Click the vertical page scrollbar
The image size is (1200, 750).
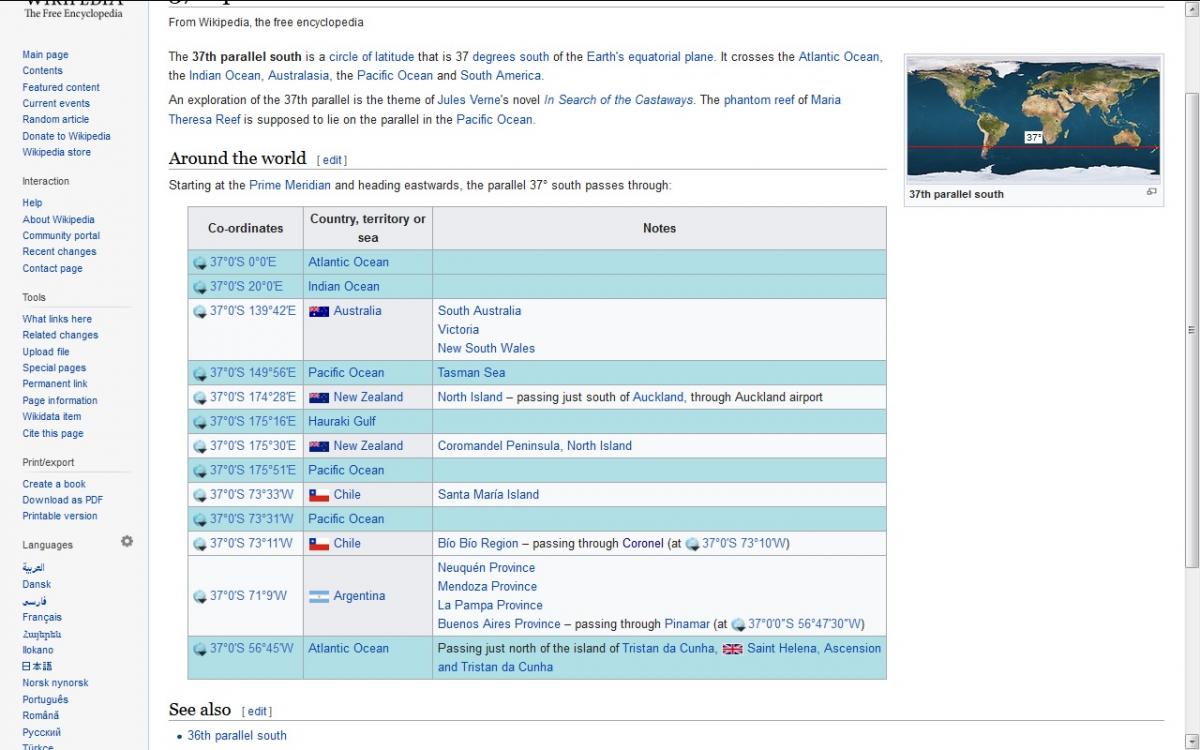coord(1191,330)
